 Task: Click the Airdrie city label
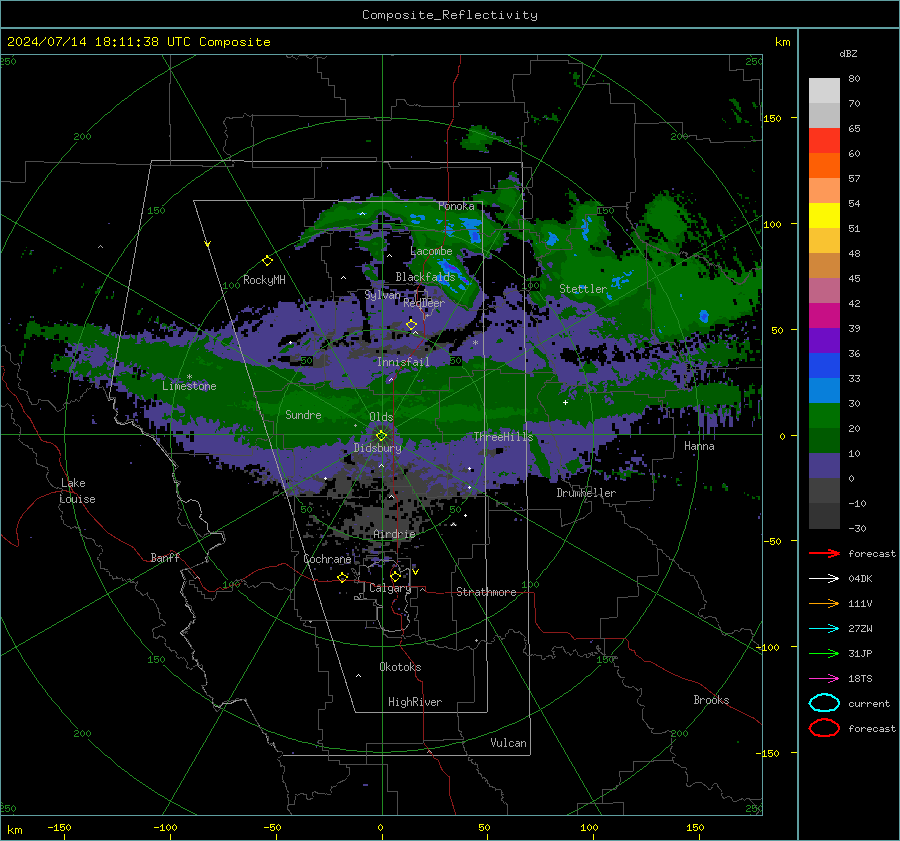(x=394, y=534)
